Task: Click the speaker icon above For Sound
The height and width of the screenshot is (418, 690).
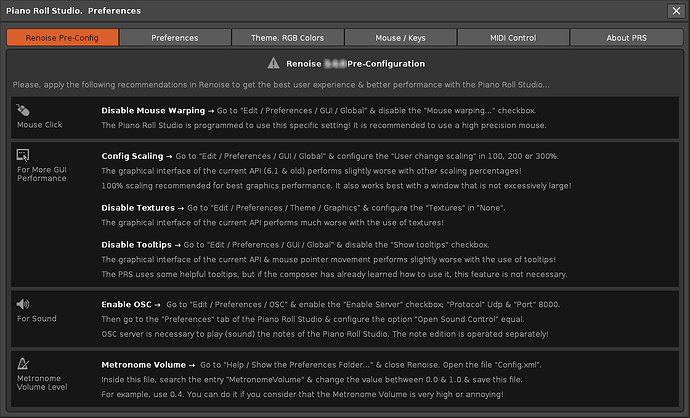Action: [23, 304]
